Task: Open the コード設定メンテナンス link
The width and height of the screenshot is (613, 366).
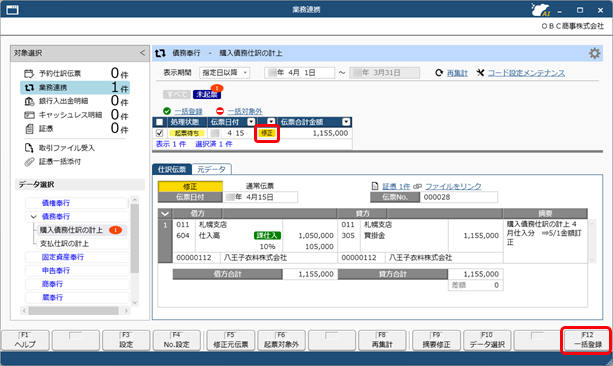Action: (526, 73)
